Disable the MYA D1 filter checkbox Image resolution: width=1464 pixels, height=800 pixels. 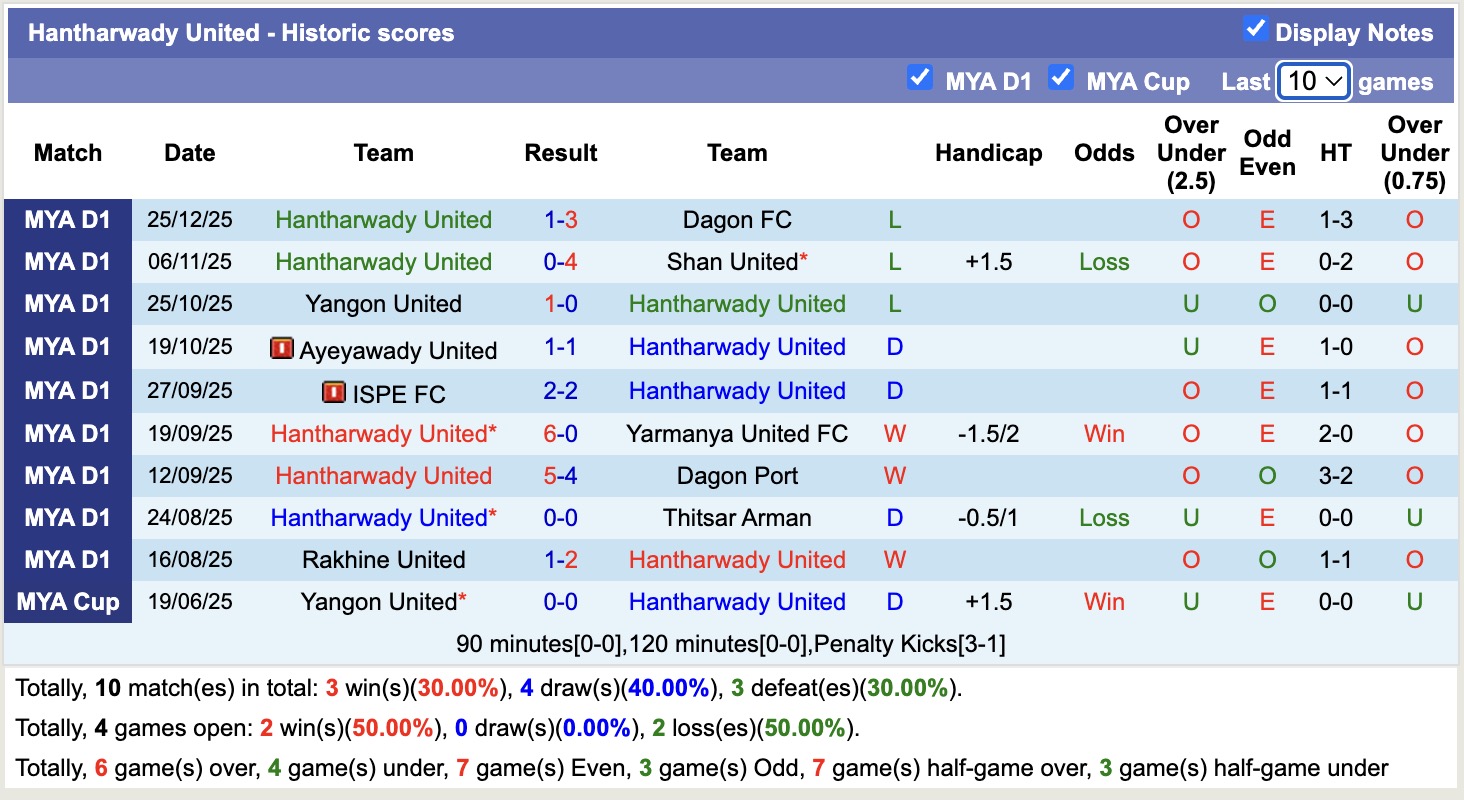pos(919,77)
